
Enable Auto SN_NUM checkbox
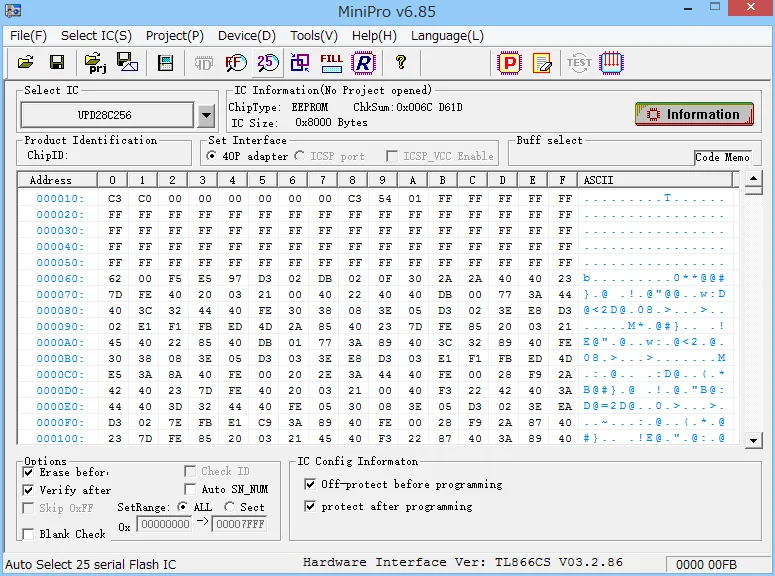[190, 489]
